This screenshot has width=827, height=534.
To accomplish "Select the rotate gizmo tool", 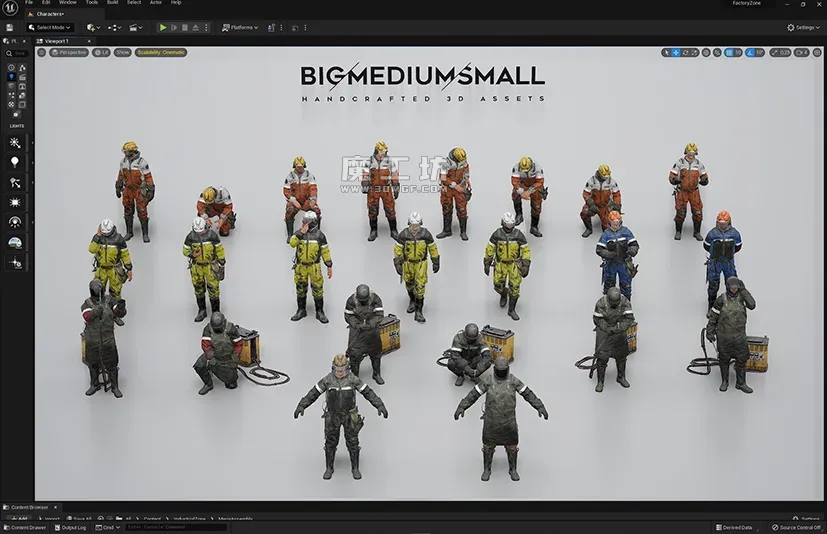I will tap(687, 52).
